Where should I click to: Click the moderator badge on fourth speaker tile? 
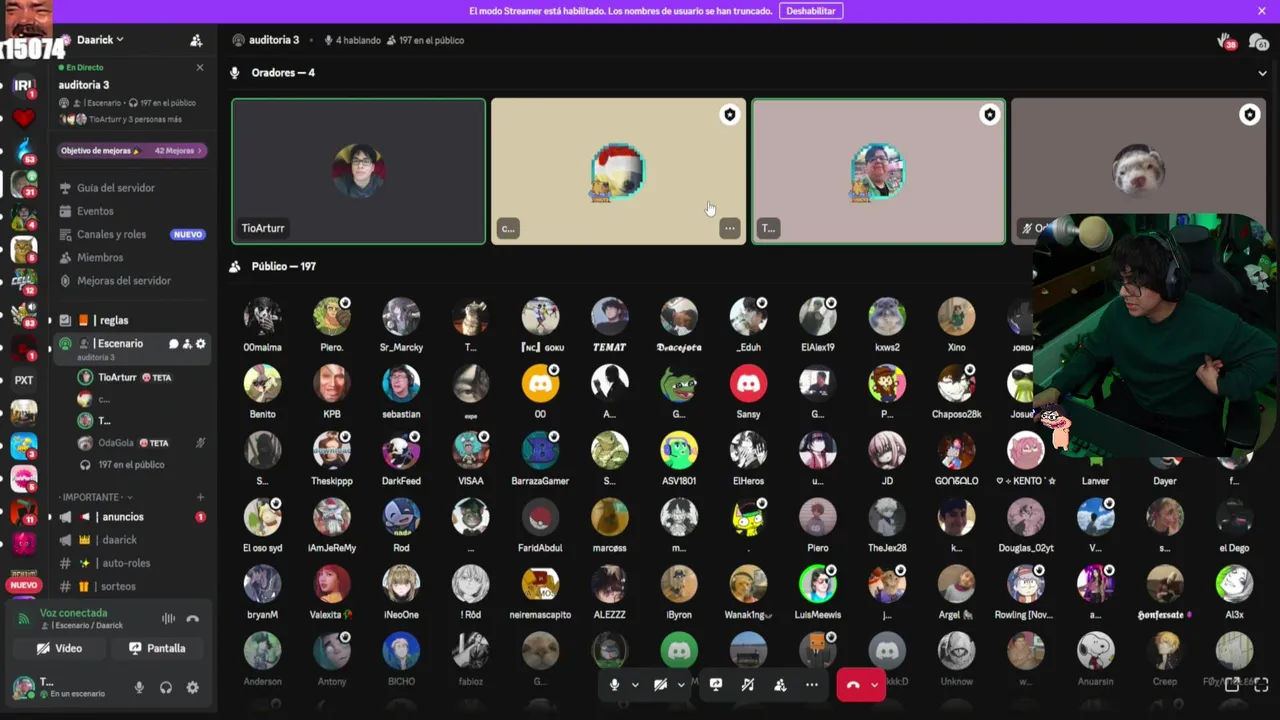click(x=1249, y=115)
